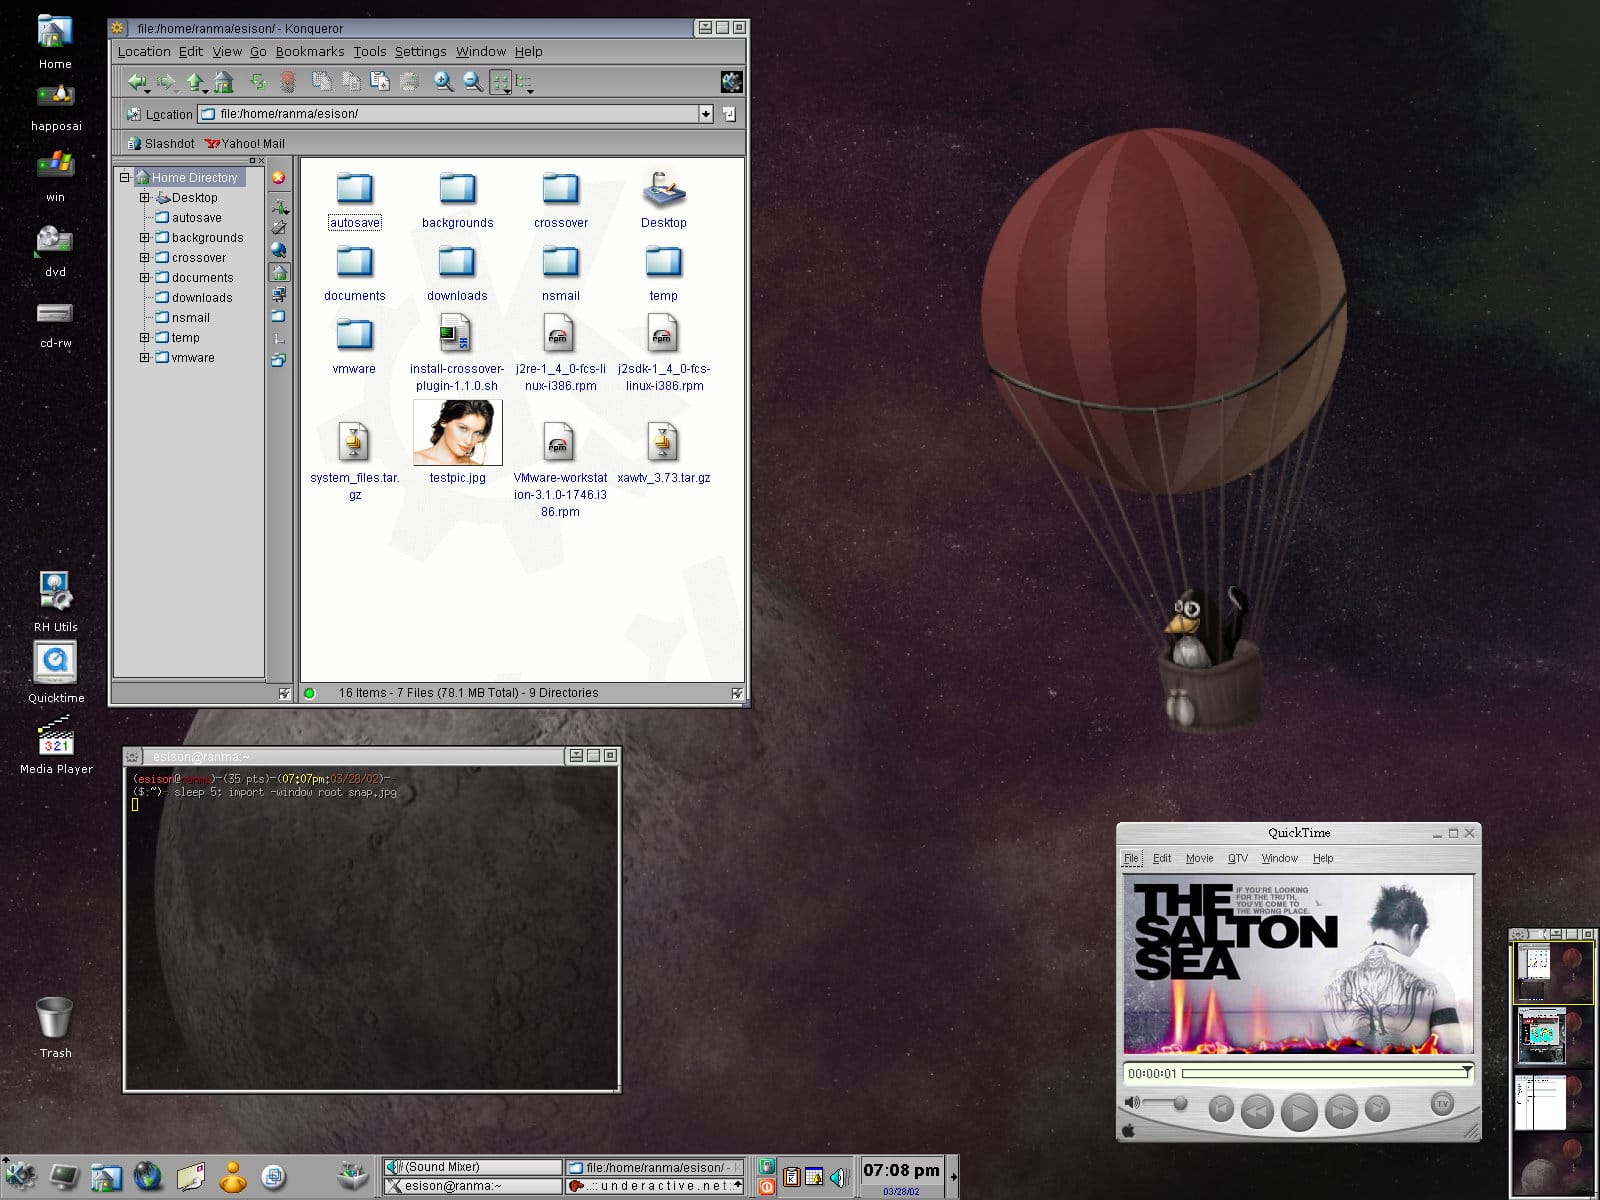The image size is (1600, 1200).
Task: Go back using Konqueror's back arrow
Action: pyautogui.click(x=137, y=82)
